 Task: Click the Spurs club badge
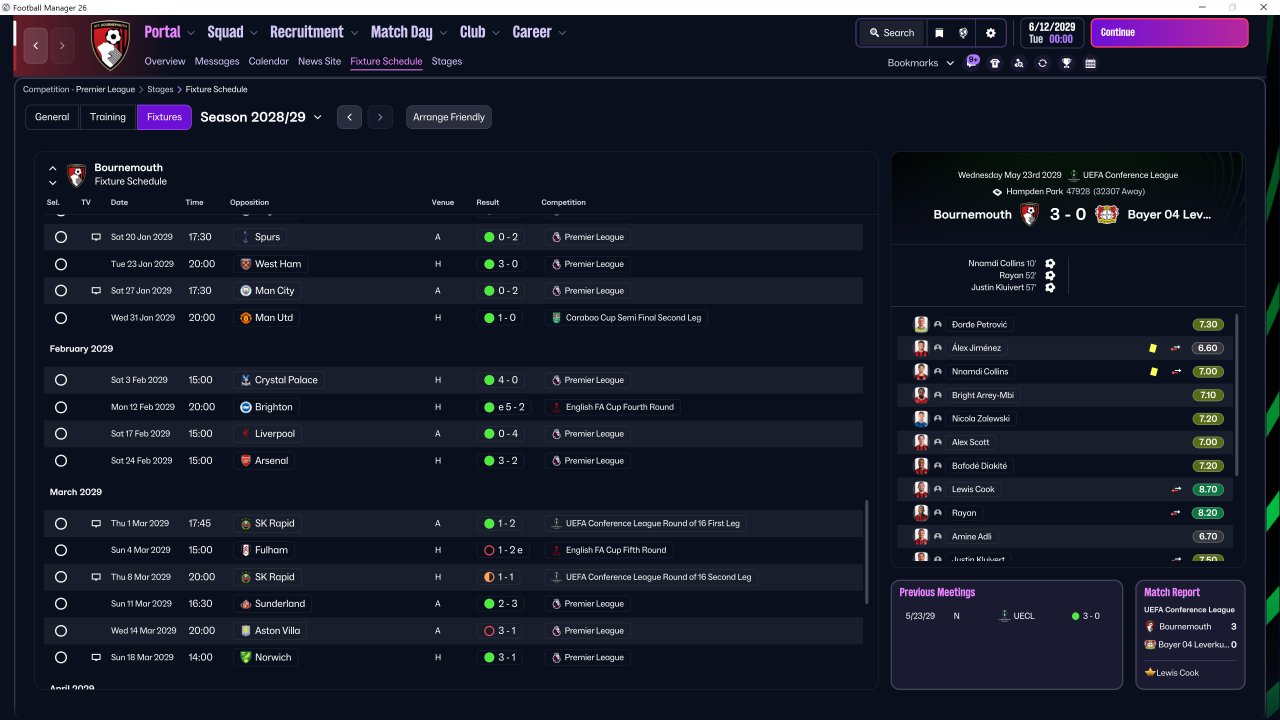245,237
